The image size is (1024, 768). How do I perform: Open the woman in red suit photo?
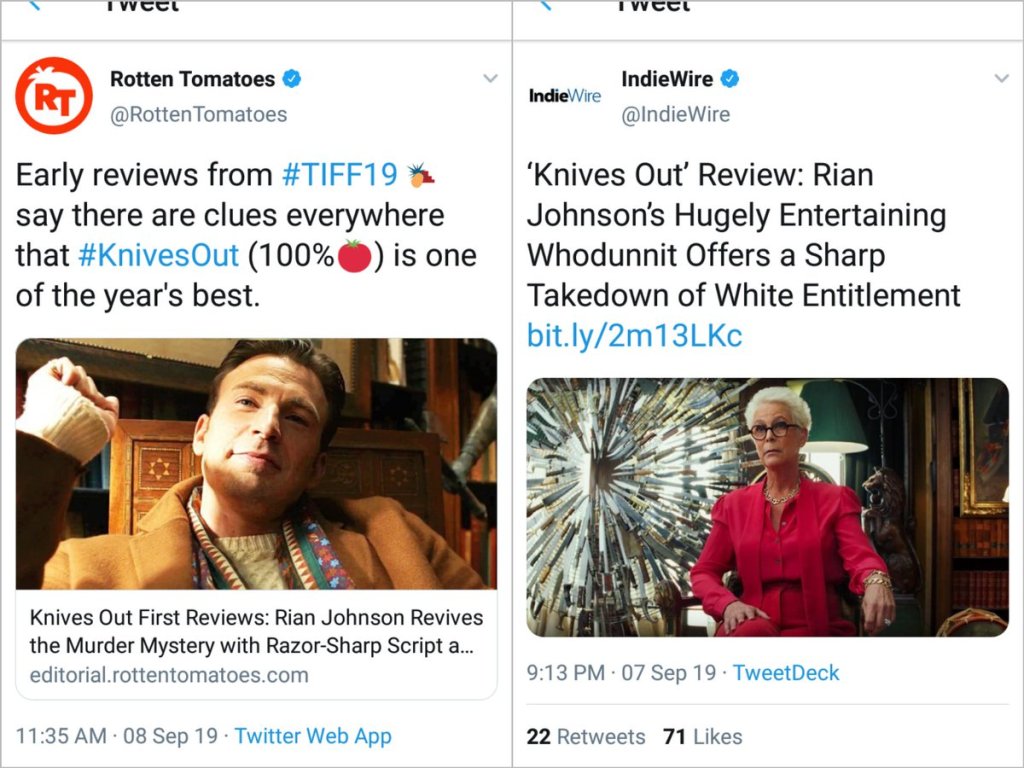(767, 506)
